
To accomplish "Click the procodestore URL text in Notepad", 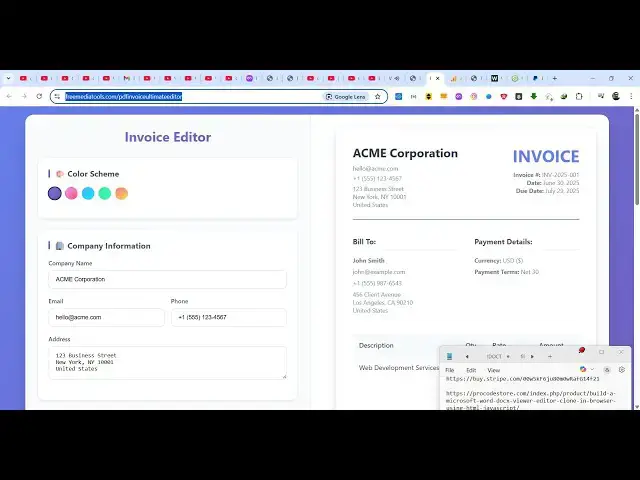I will click(x=530, y=400).
